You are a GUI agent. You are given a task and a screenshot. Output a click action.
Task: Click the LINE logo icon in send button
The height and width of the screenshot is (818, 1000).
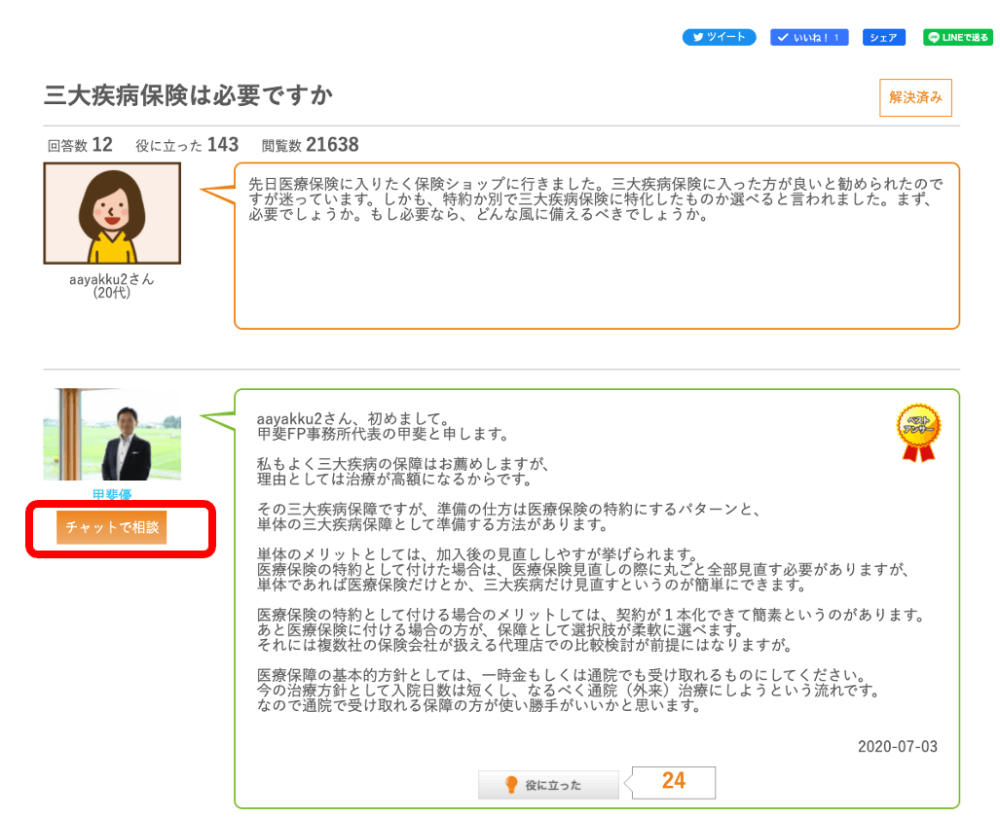click(x=934, y=37)
